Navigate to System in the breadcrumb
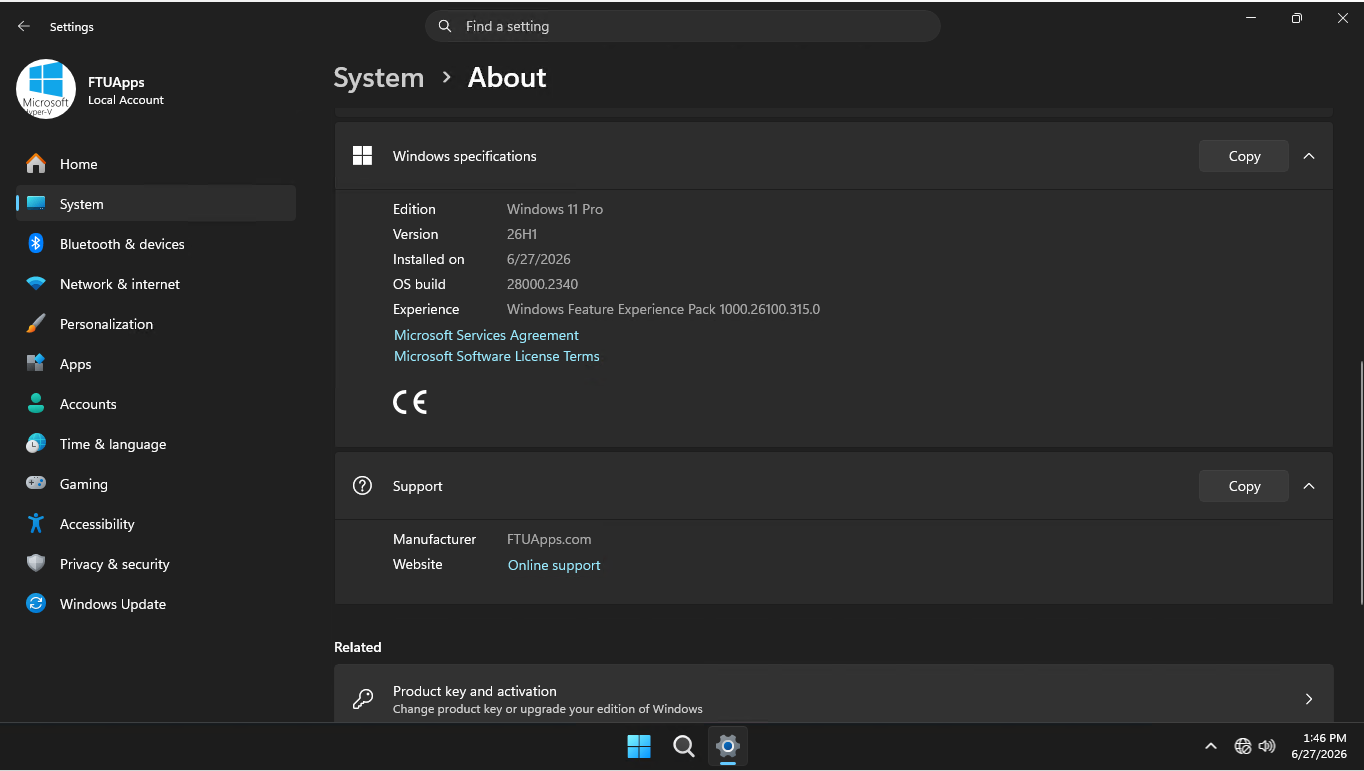The width and height of the screenshot is (1364, 771). [379, 78]
